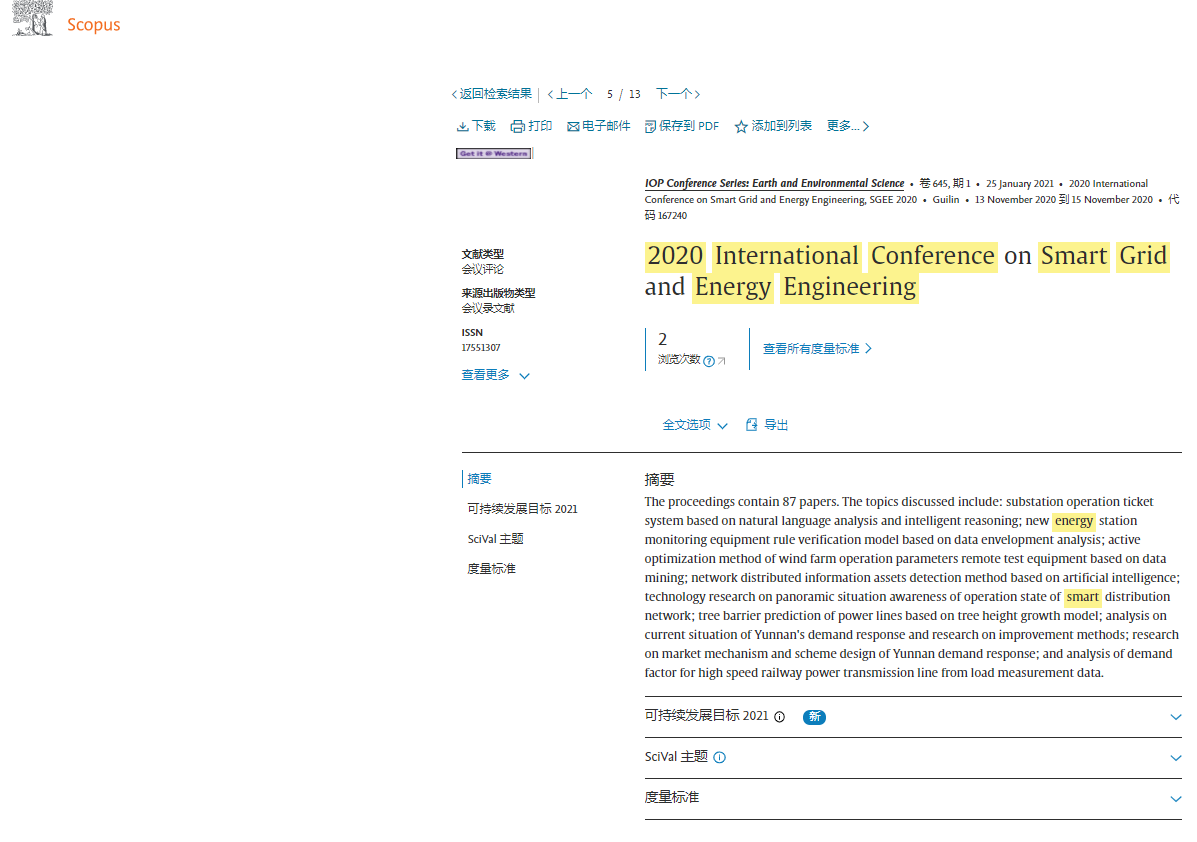Click the 浏览次数 help question icon
Viewport: 1197px width, 842px height.
(x=709, y=361)
